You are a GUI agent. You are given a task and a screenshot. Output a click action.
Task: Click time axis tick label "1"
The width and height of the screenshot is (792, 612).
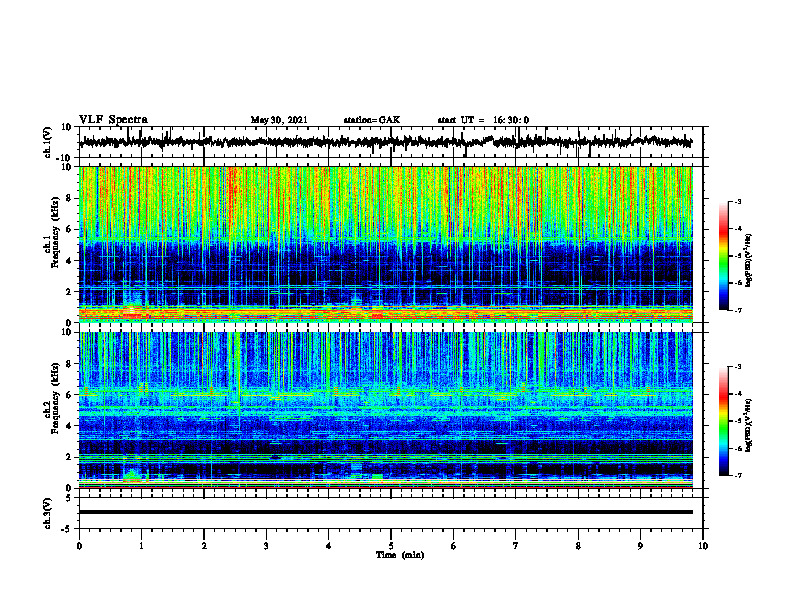(141, 546)
